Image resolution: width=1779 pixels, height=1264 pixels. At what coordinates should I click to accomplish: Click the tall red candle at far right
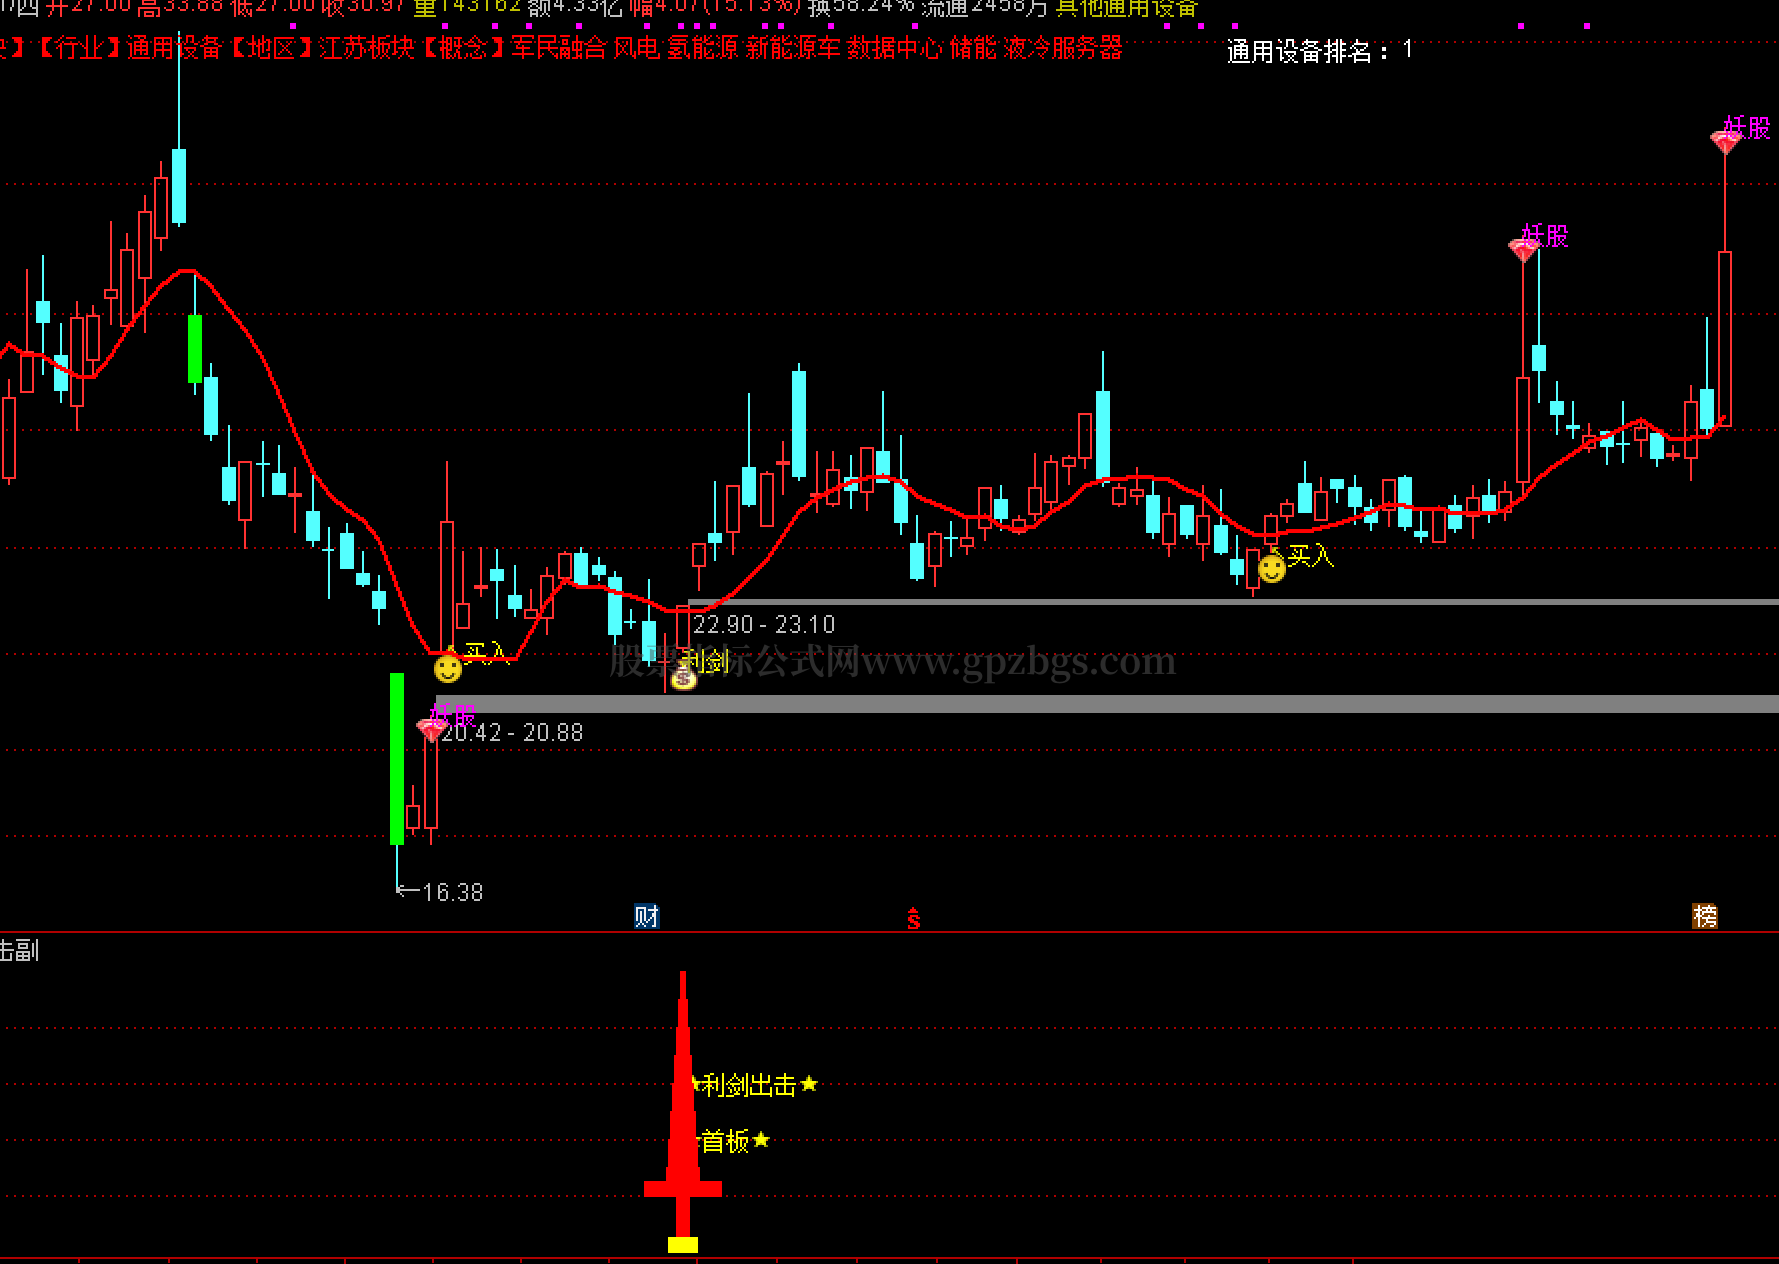tap(1725, 339)
